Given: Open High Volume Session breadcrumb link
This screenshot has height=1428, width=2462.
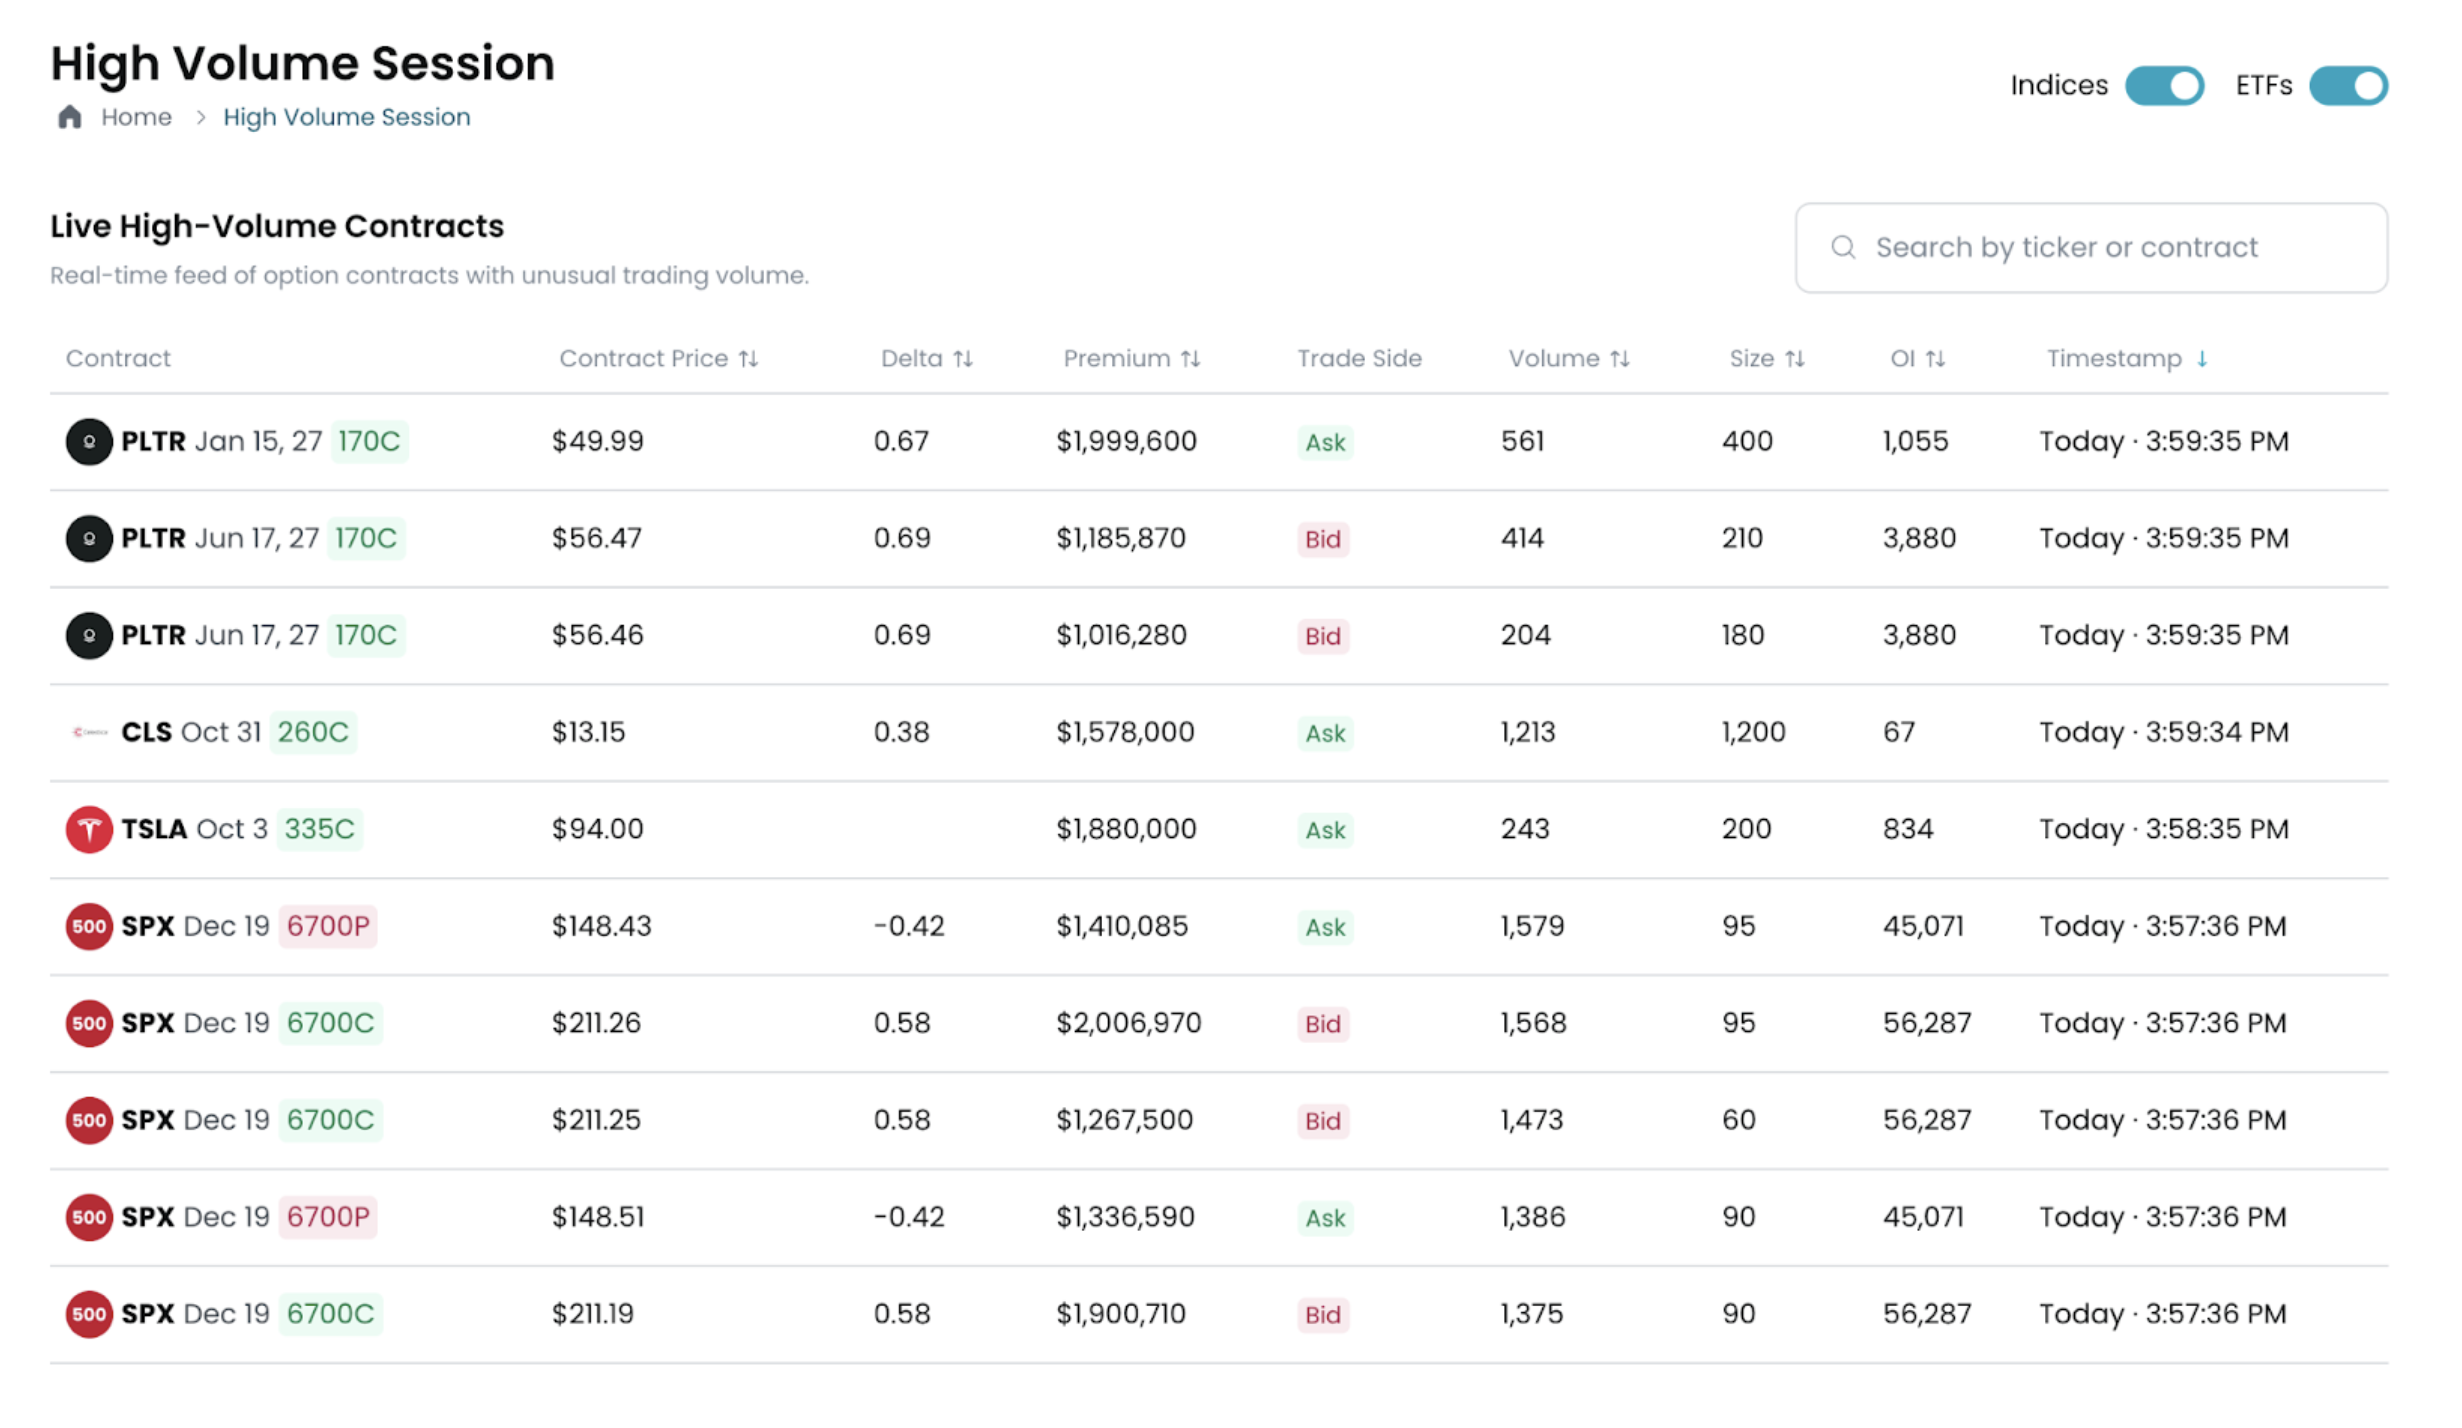Looking at the screenshot, I should [x=346, y=117].
